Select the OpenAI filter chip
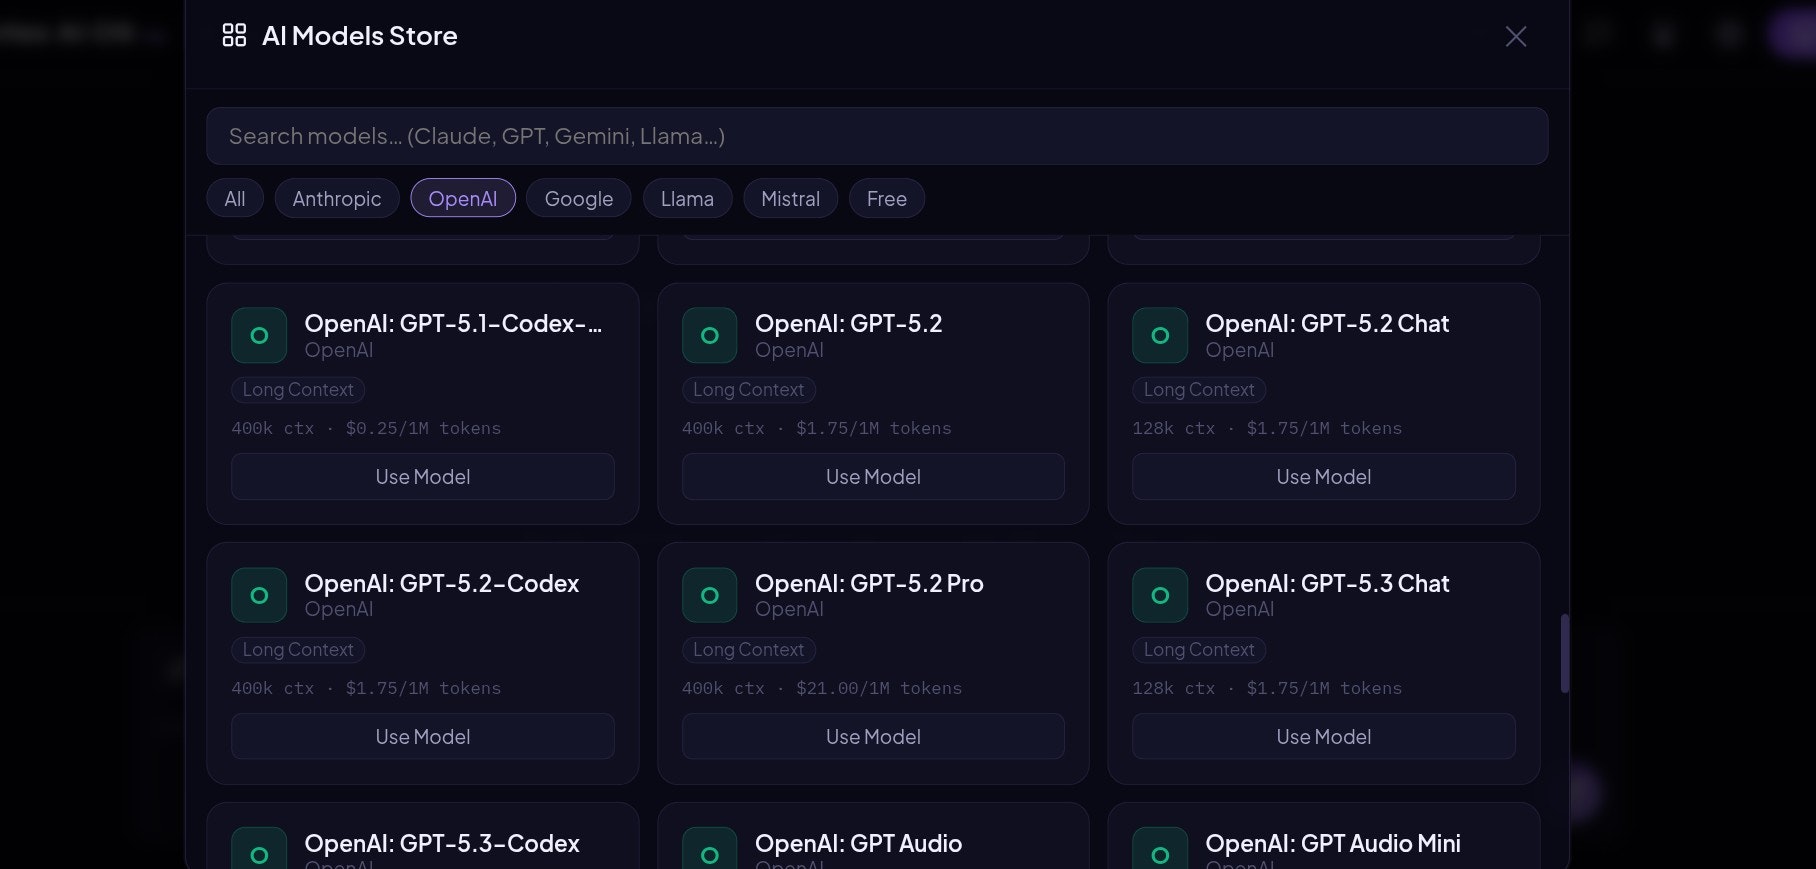 pyautogui.click(x=463, y=198)
